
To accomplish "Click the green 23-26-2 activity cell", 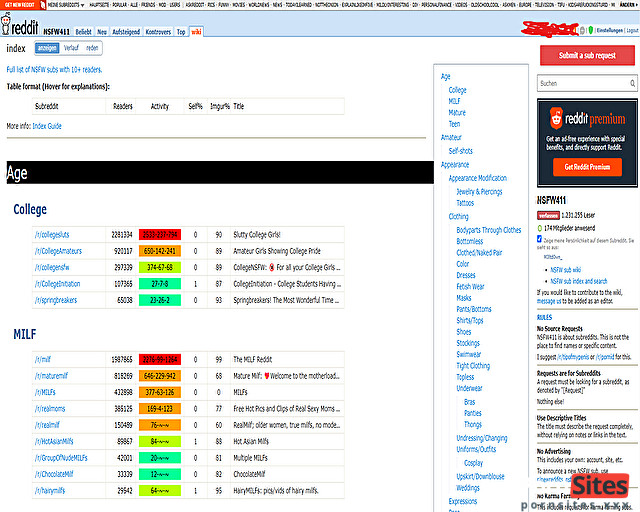I will [x=160, y=300].
